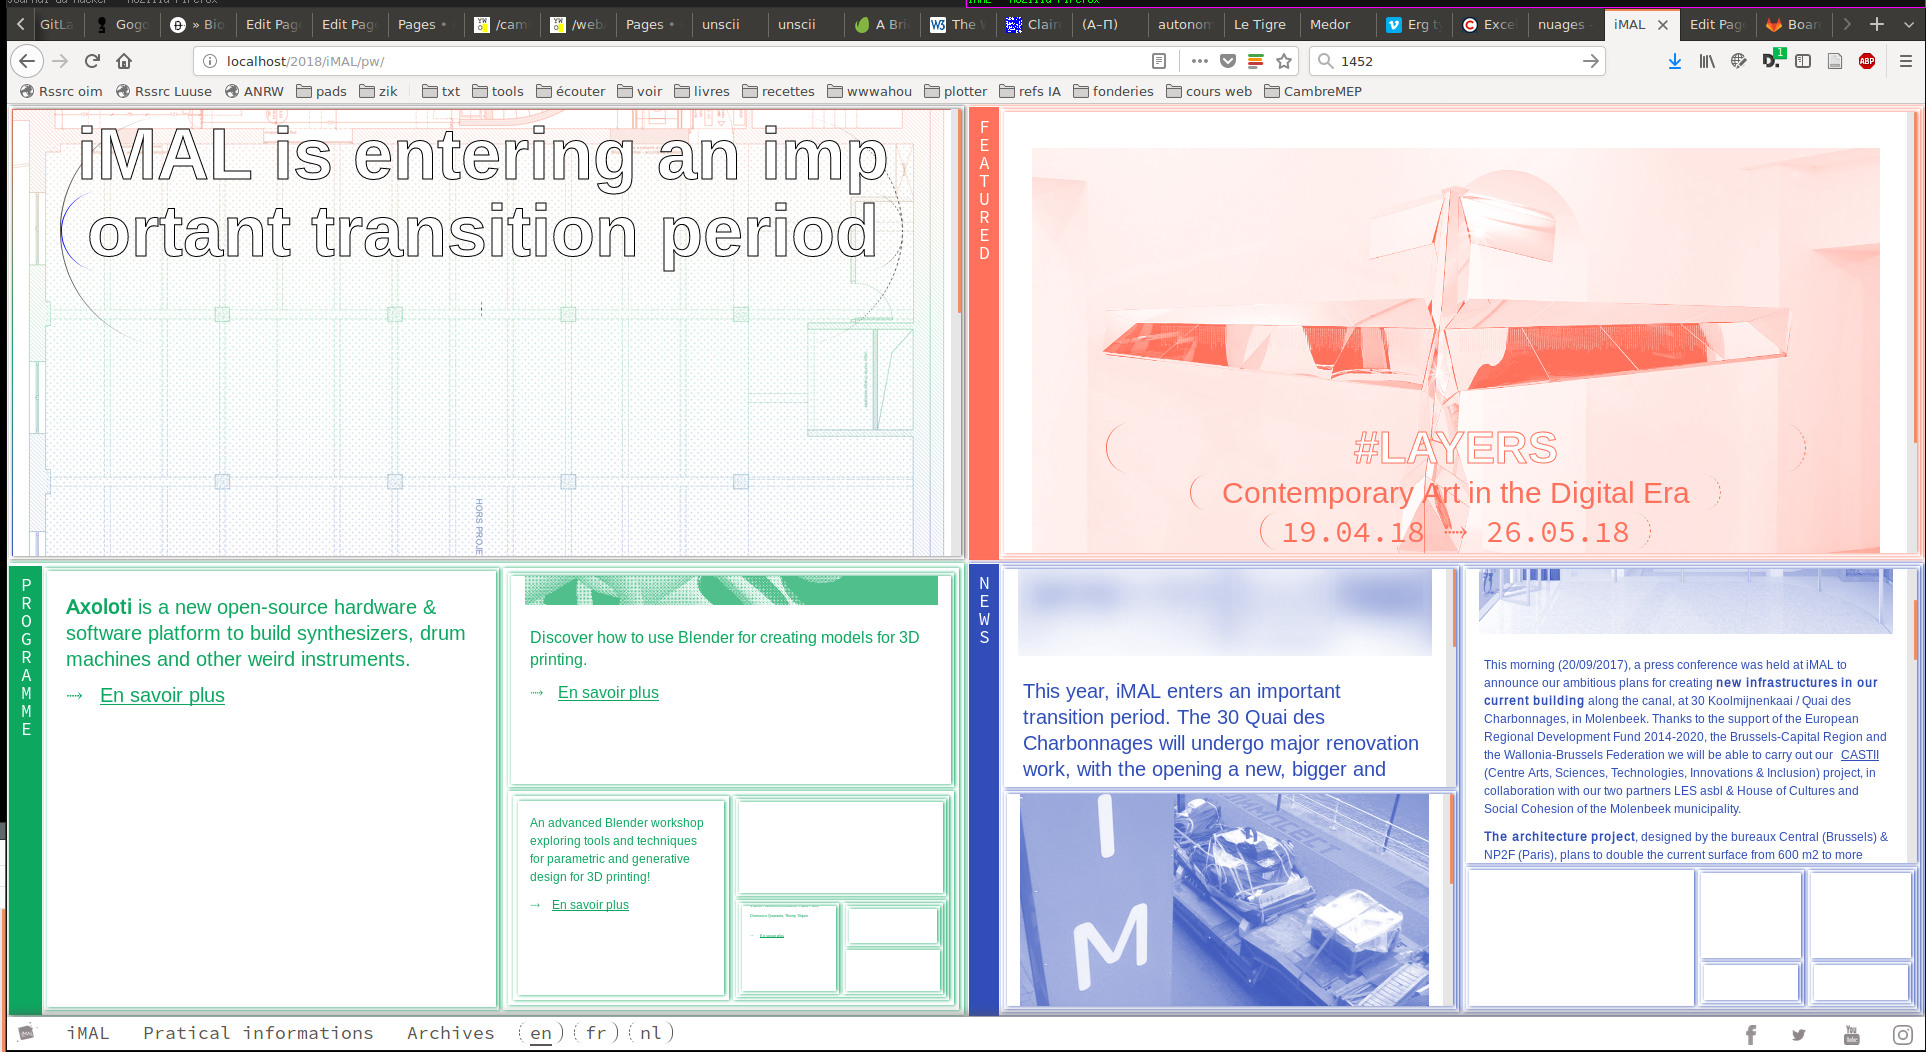Switch to the Le Tigre tab
The image size is (1926, 1052).
coord(1259,24)
